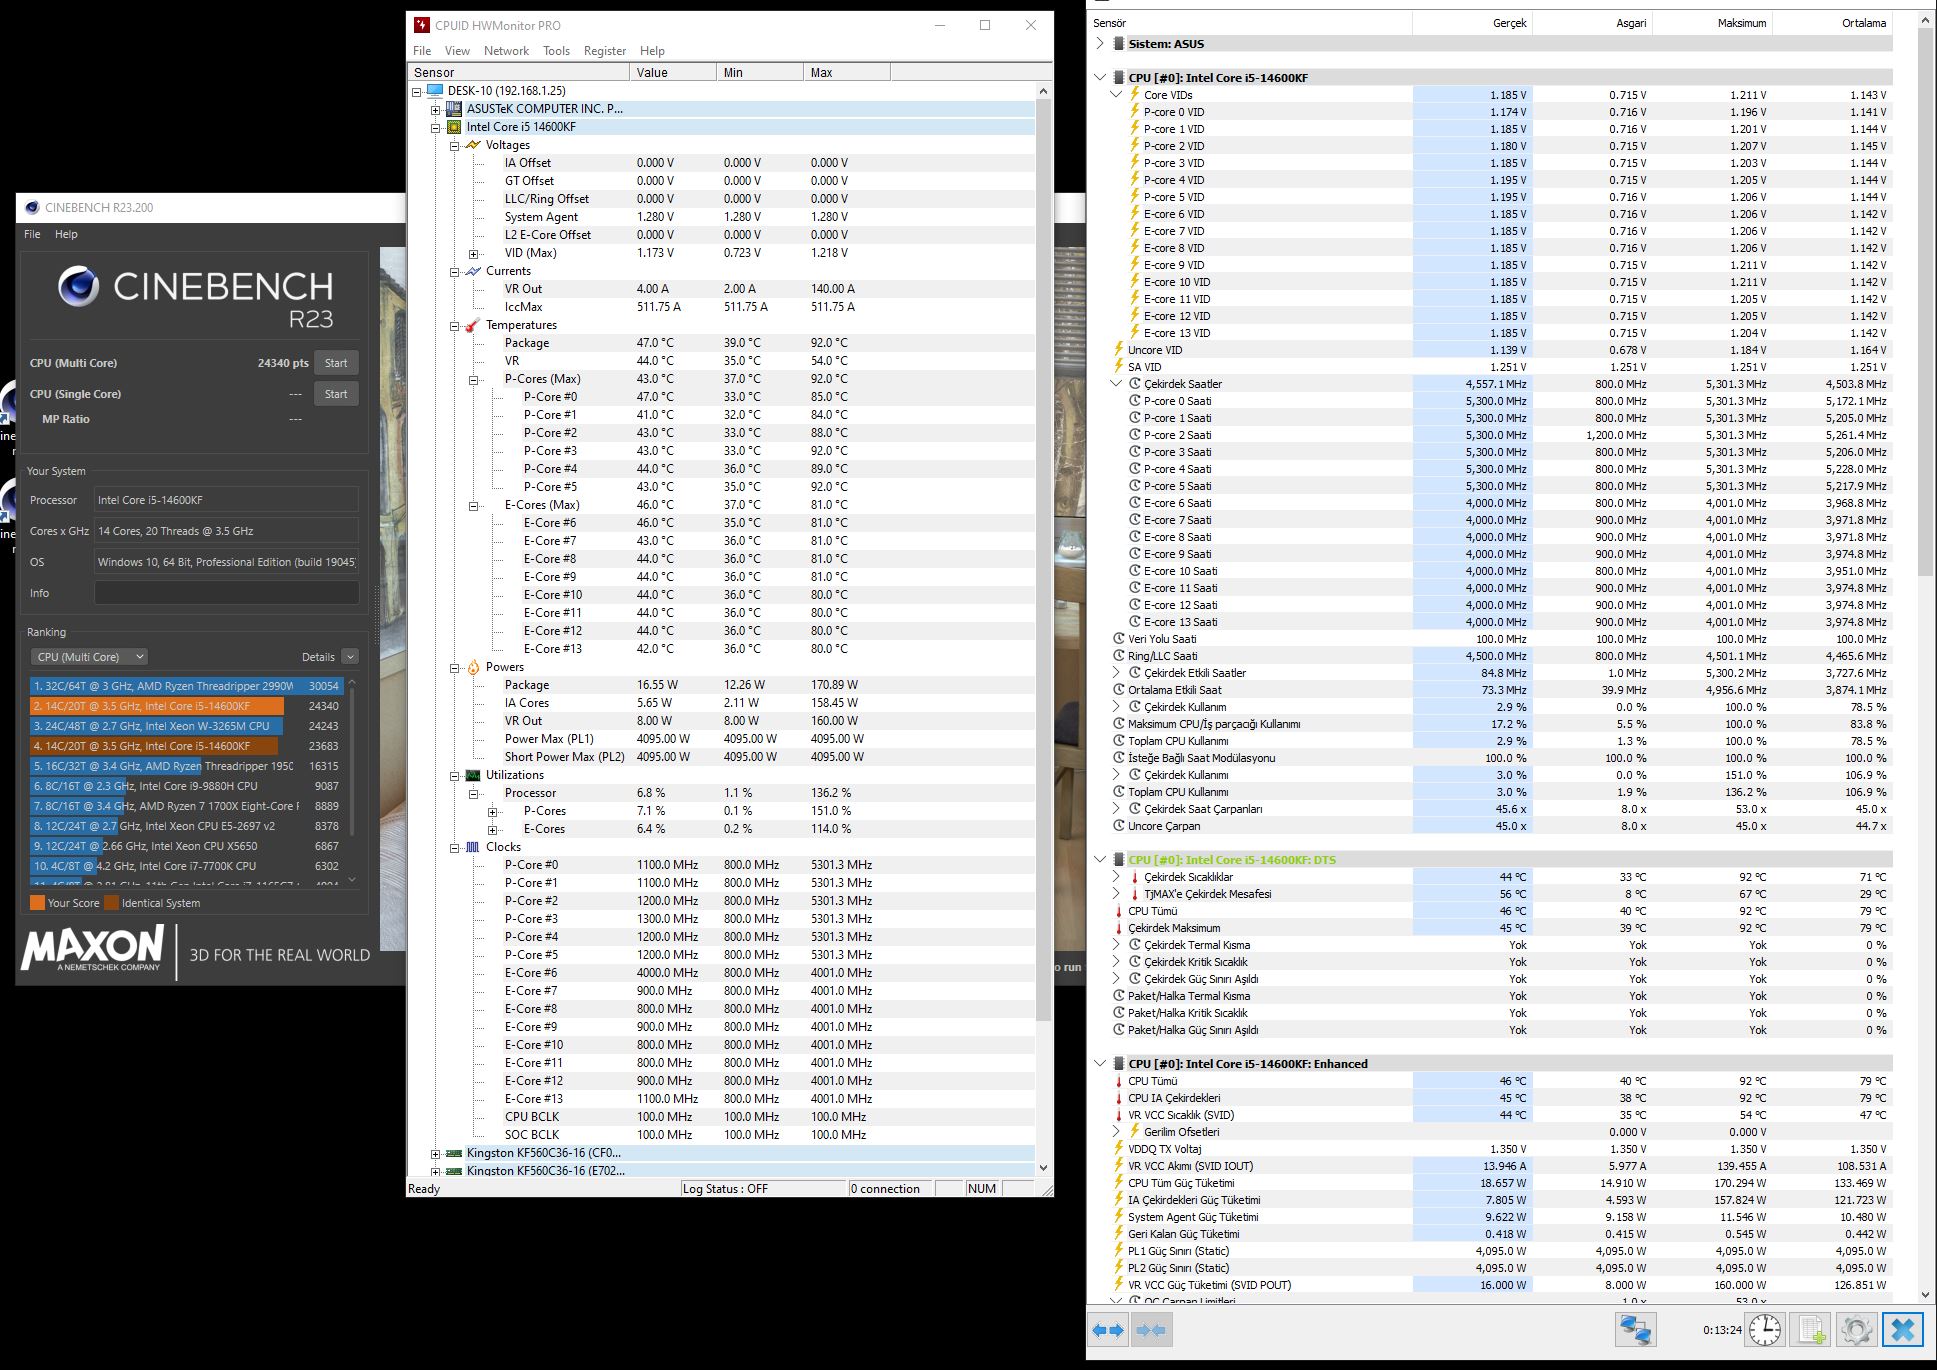Click the orange Your Score legend swatch
This screenshot has height=1370, width=1937.
37,903
